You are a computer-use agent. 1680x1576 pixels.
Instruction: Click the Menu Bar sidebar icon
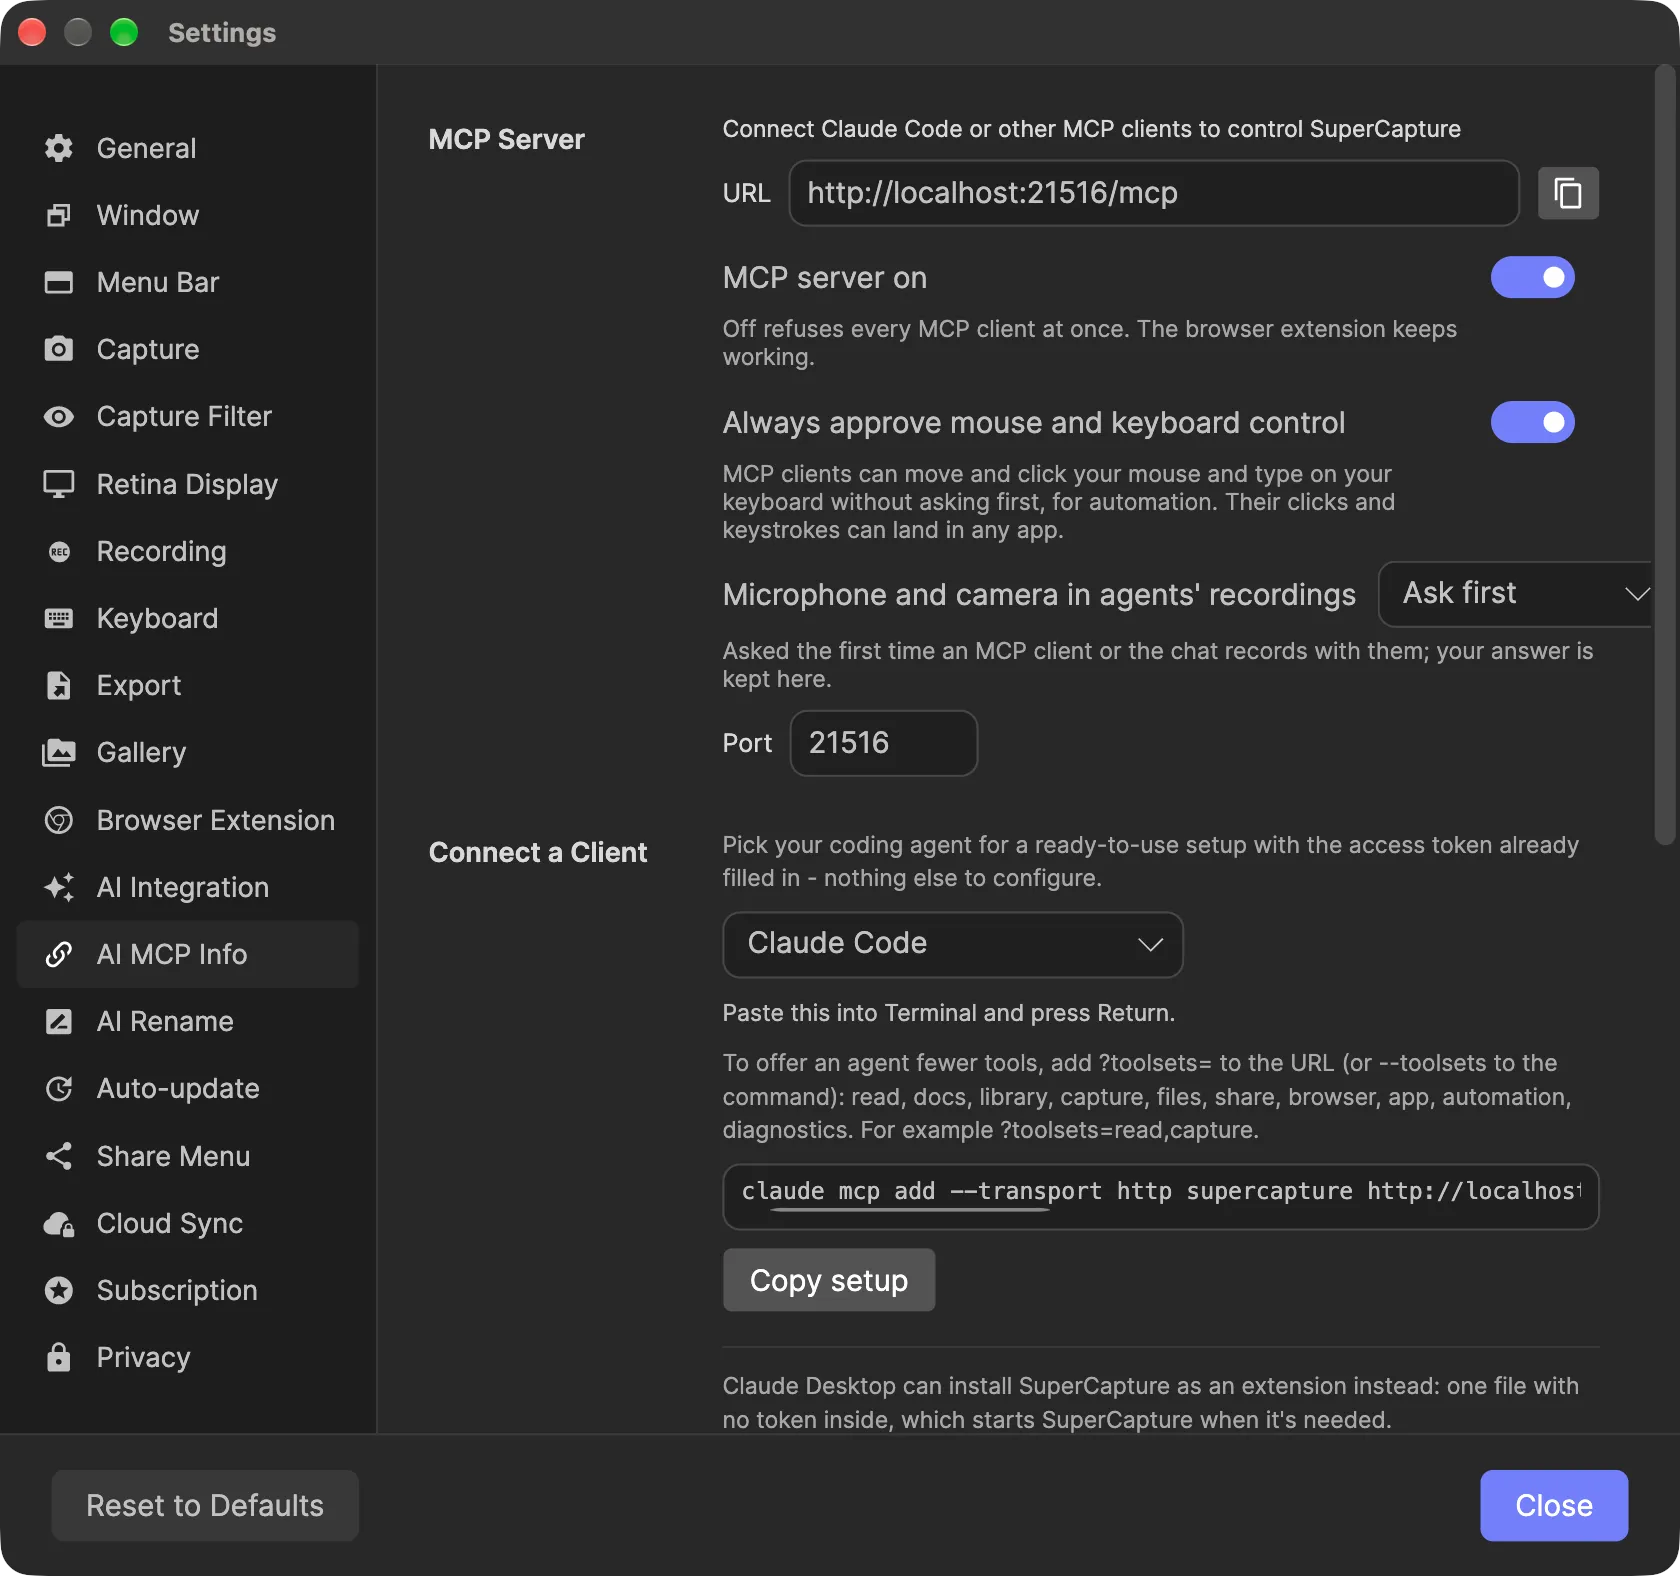pos(59,282)
